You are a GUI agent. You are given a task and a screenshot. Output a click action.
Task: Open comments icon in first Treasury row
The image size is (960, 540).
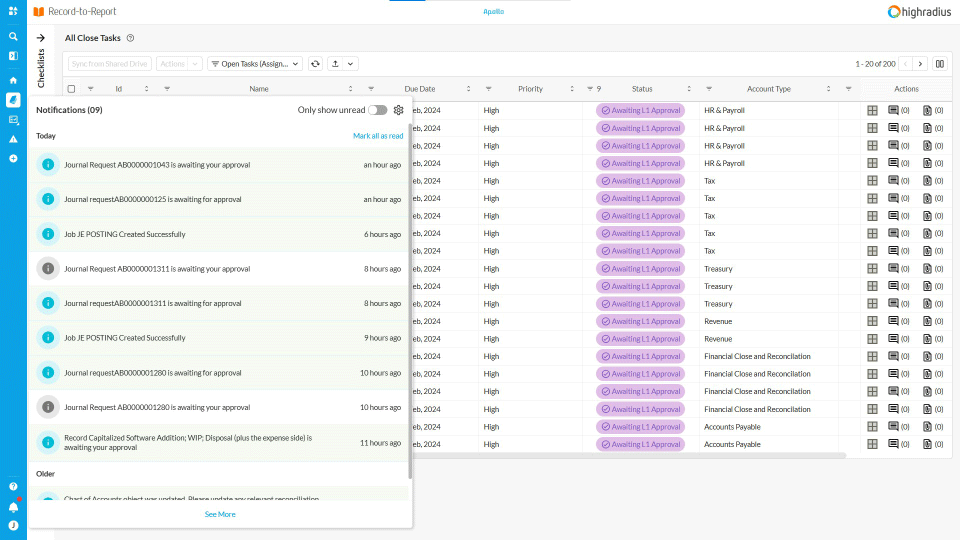(893, 269)
